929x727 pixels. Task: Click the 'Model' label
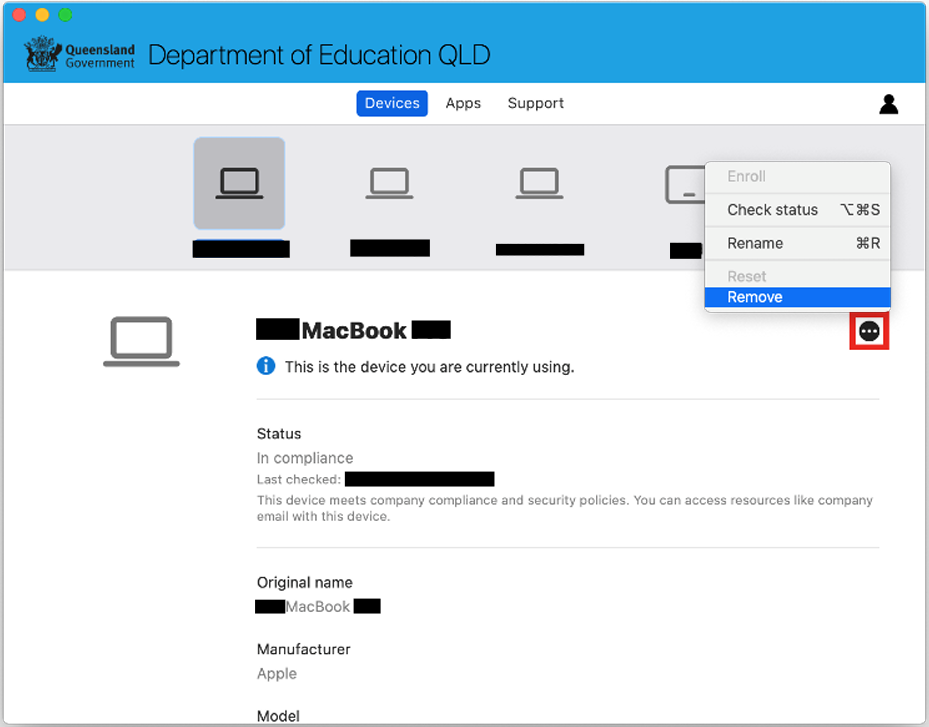click(x=278, y=716)
